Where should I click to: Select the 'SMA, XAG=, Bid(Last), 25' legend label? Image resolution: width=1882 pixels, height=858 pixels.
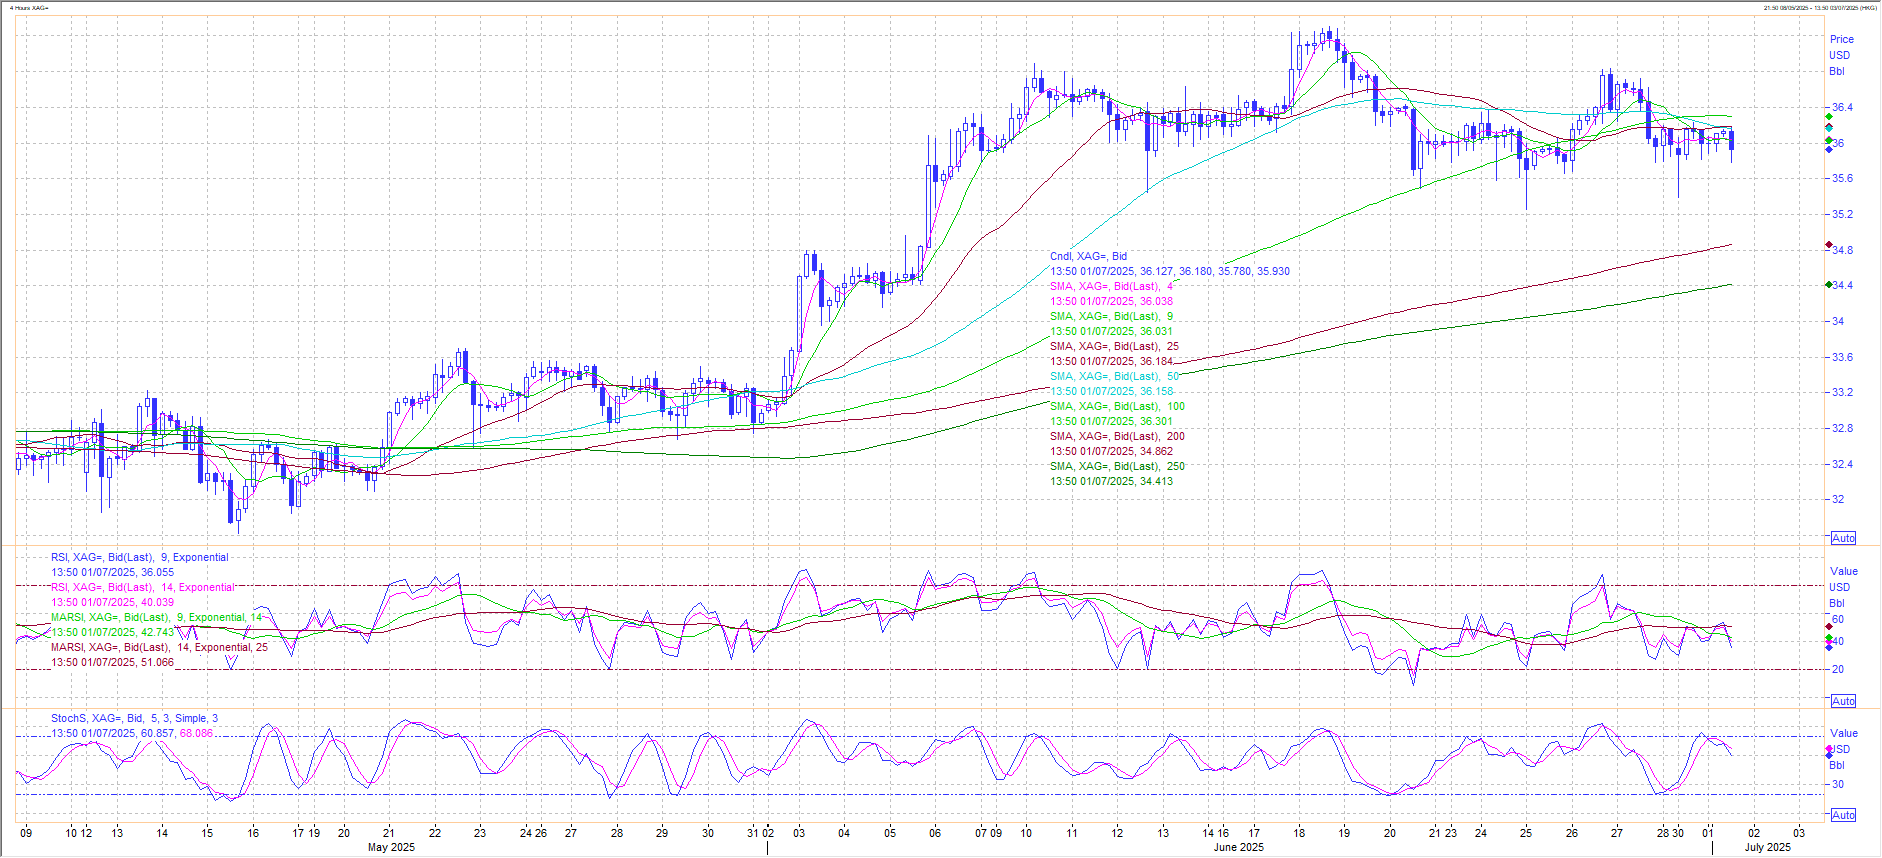[x=1114, y=346]
